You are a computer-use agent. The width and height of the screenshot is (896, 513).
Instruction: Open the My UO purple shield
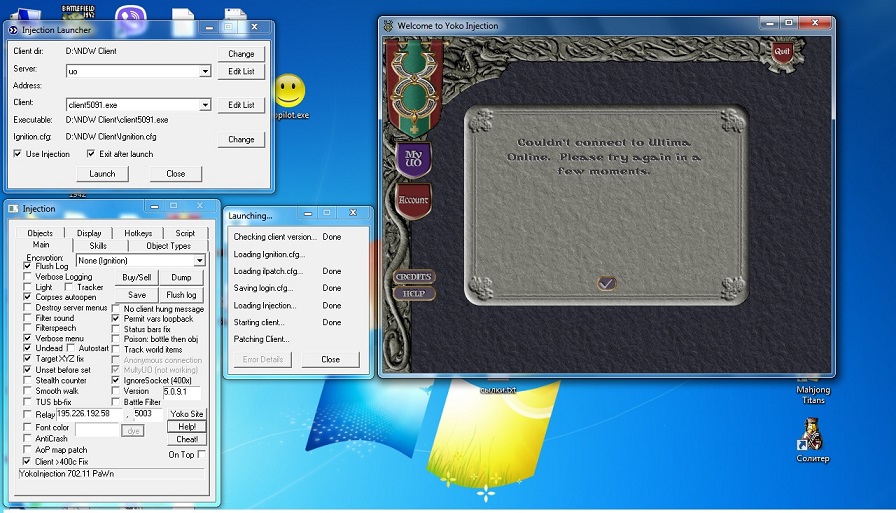click(x=412, y=159)
